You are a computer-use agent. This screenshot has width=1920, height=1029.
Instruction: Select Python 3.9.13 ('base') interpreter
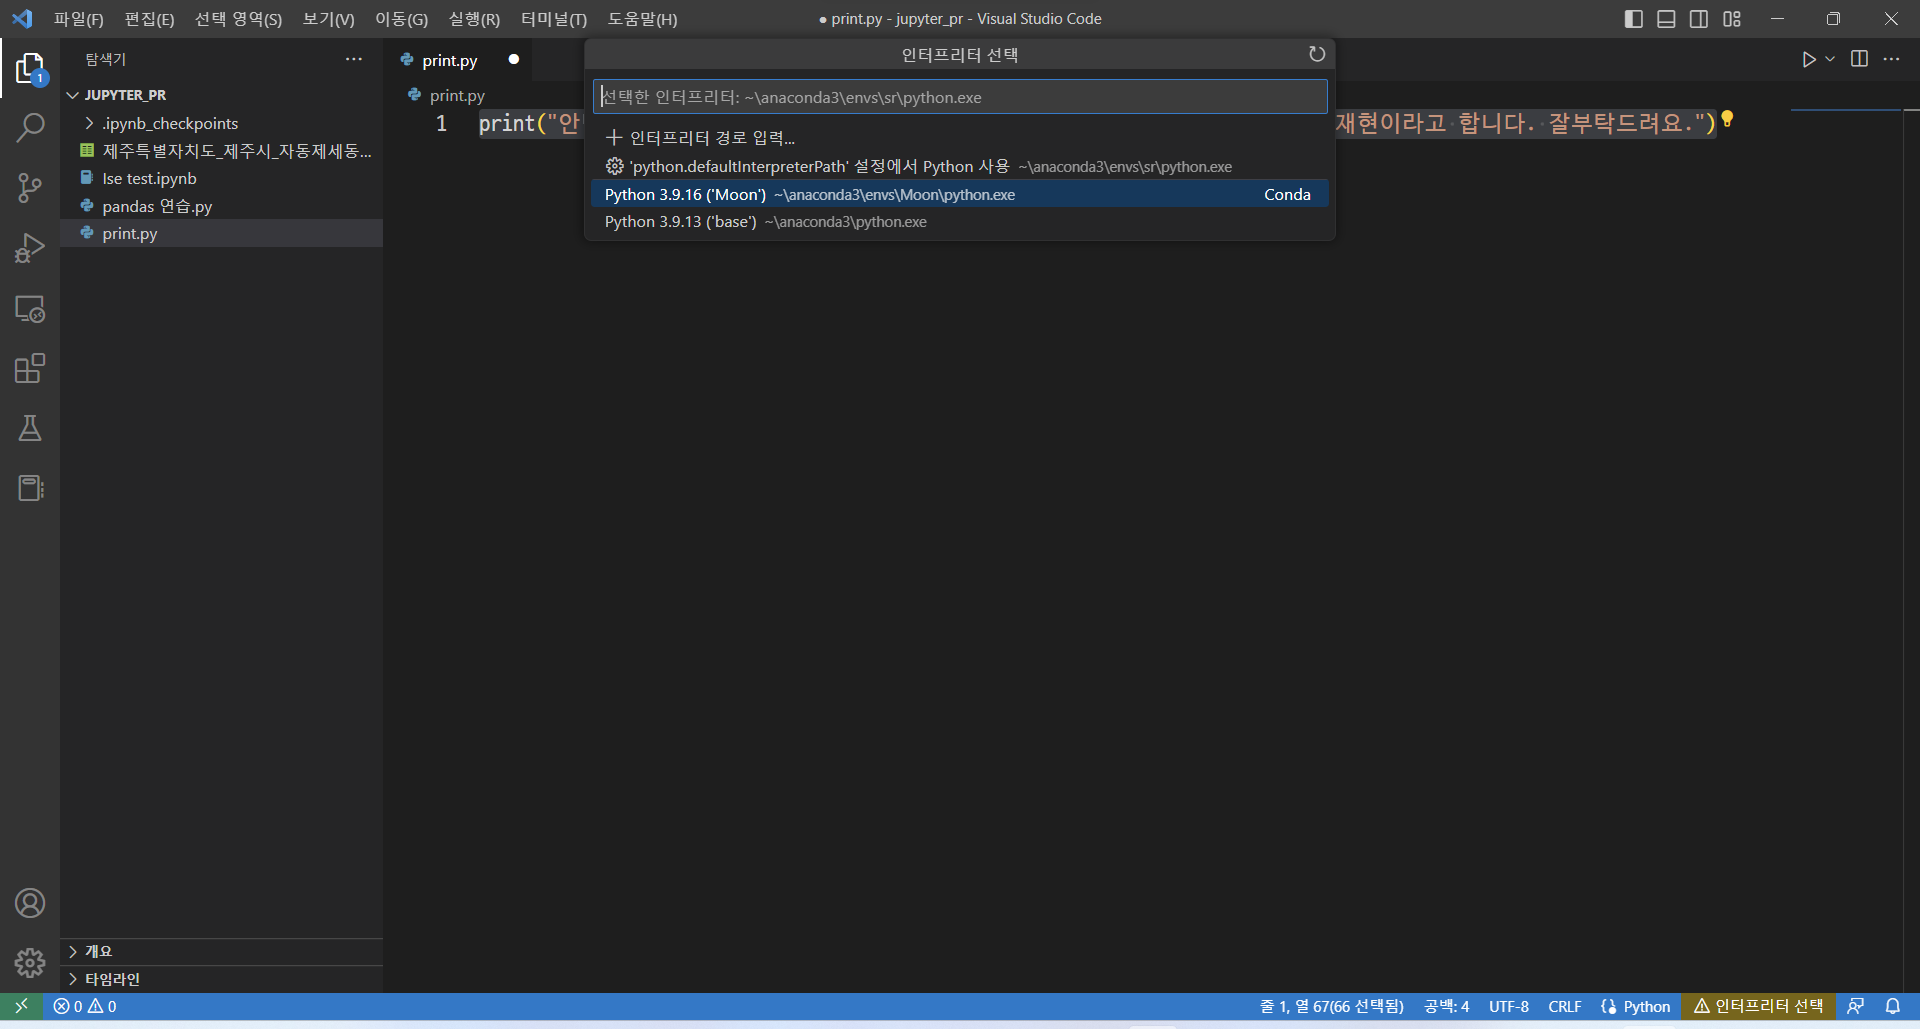(765, 222)
